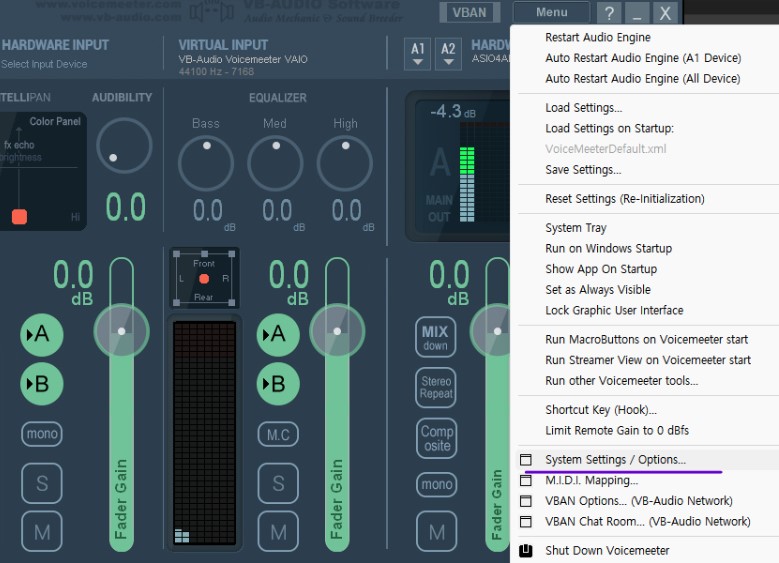Viewport: 779px width, 563px height.
Task: Mute the virtual input strip
Action: pos(278,532)
